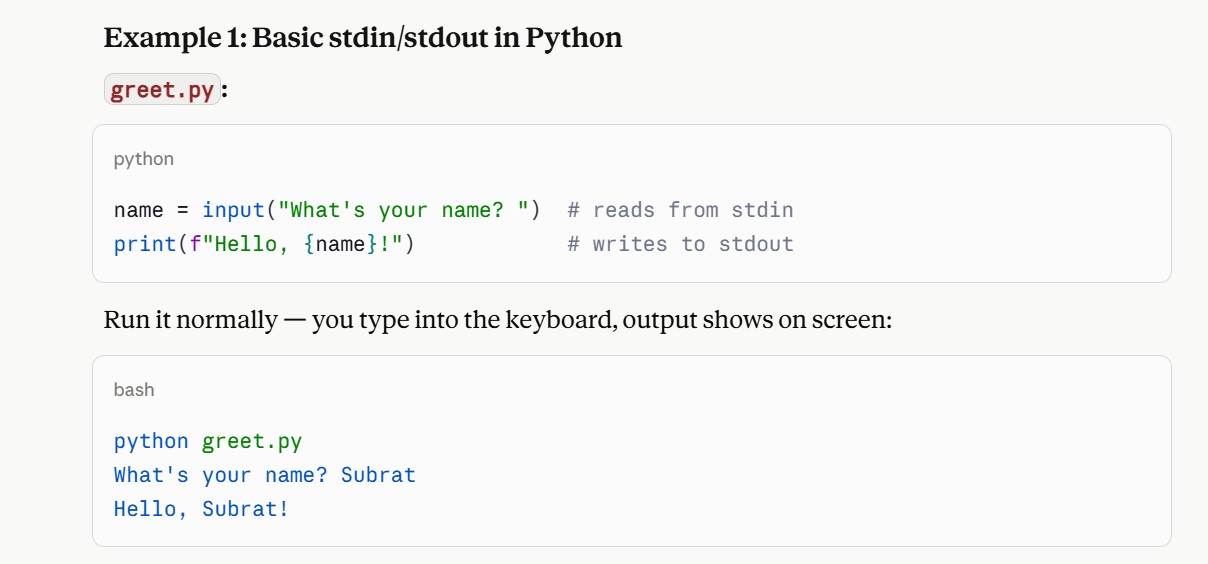
Task: Click the "bash" language label
Action: pos(134,390)
